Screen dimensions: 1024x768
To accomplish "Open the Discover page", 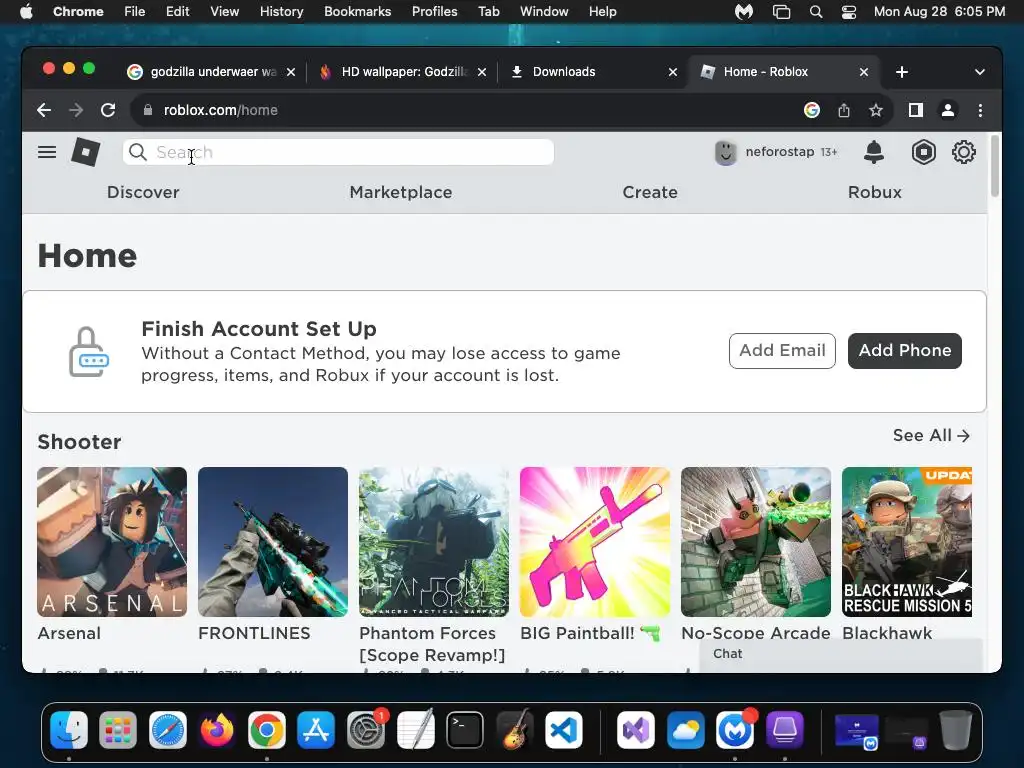I will click(x=143, y=192).
